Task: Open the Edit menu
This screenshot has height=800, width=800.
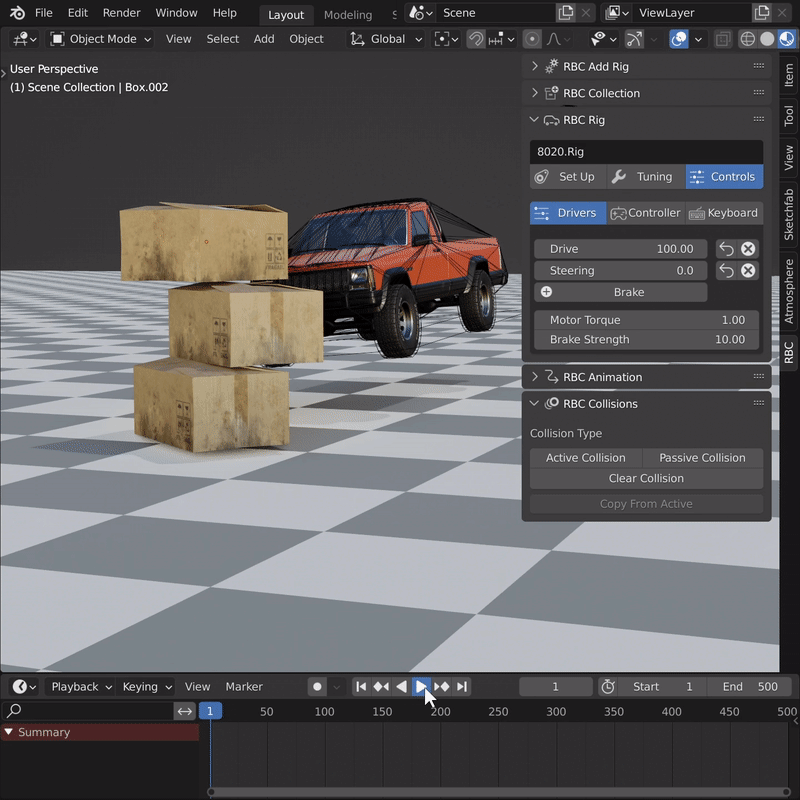Action: coord(78,13)
